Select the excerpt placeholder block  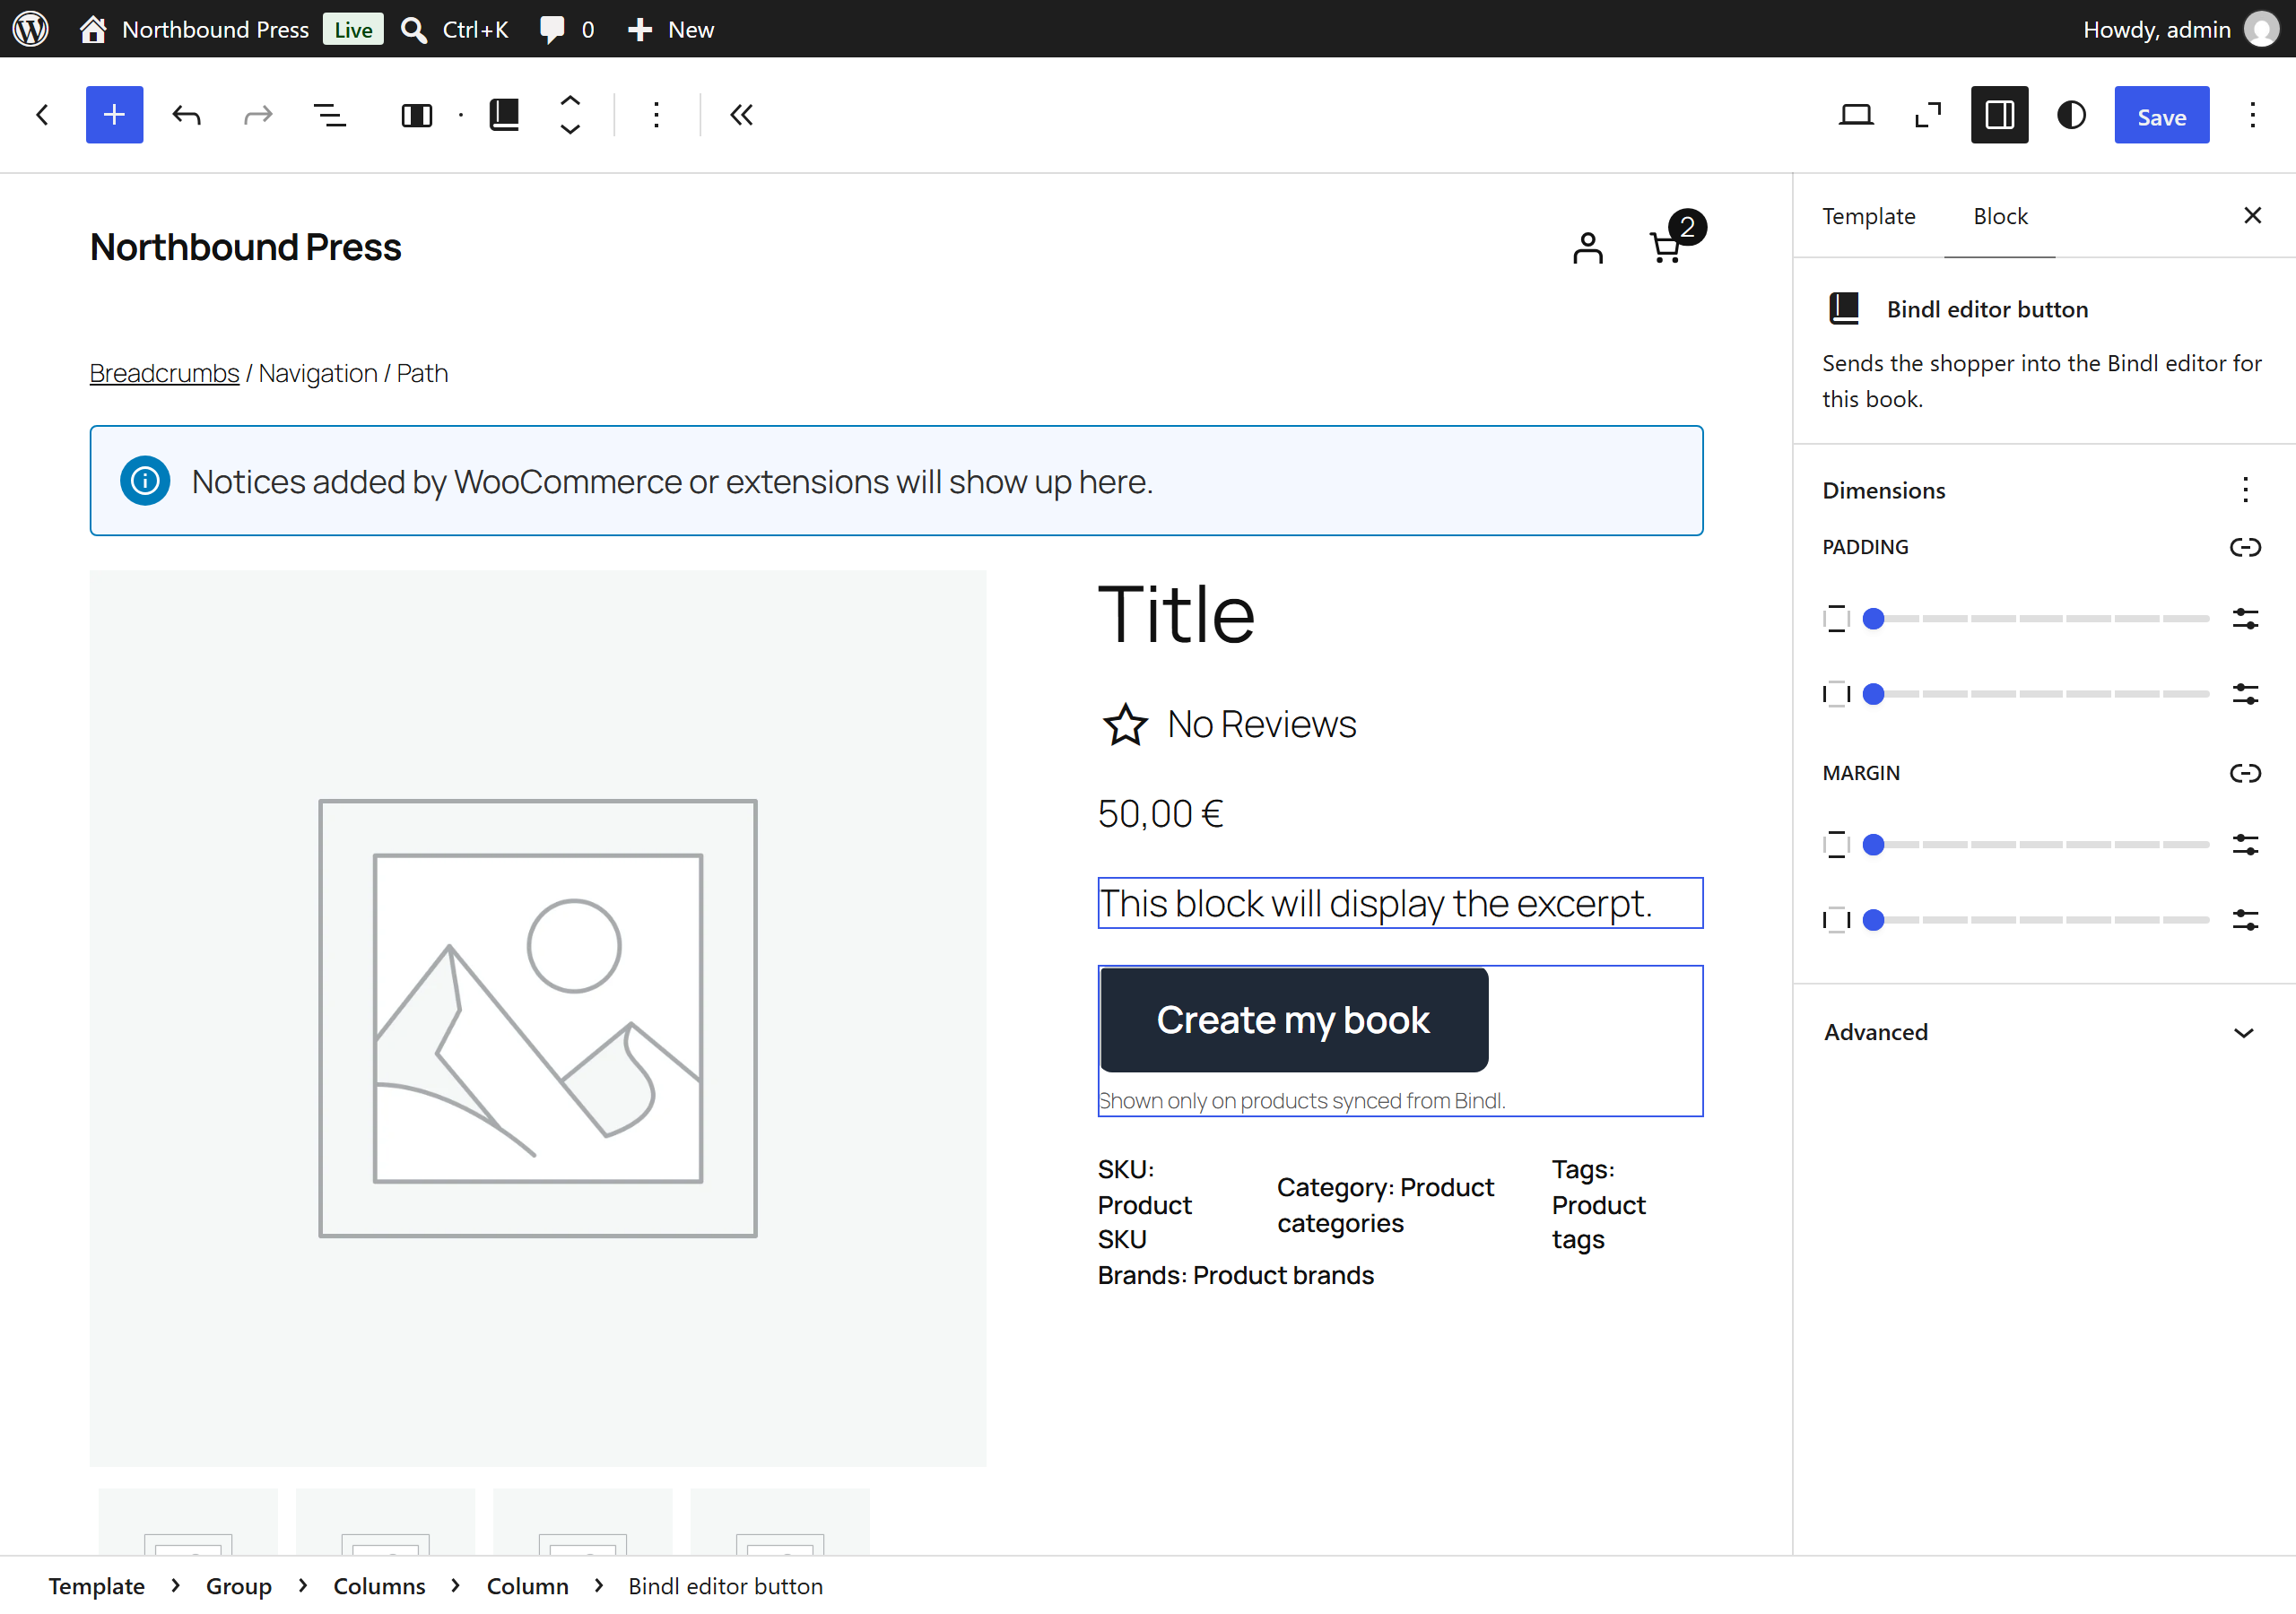(1400, 903)
